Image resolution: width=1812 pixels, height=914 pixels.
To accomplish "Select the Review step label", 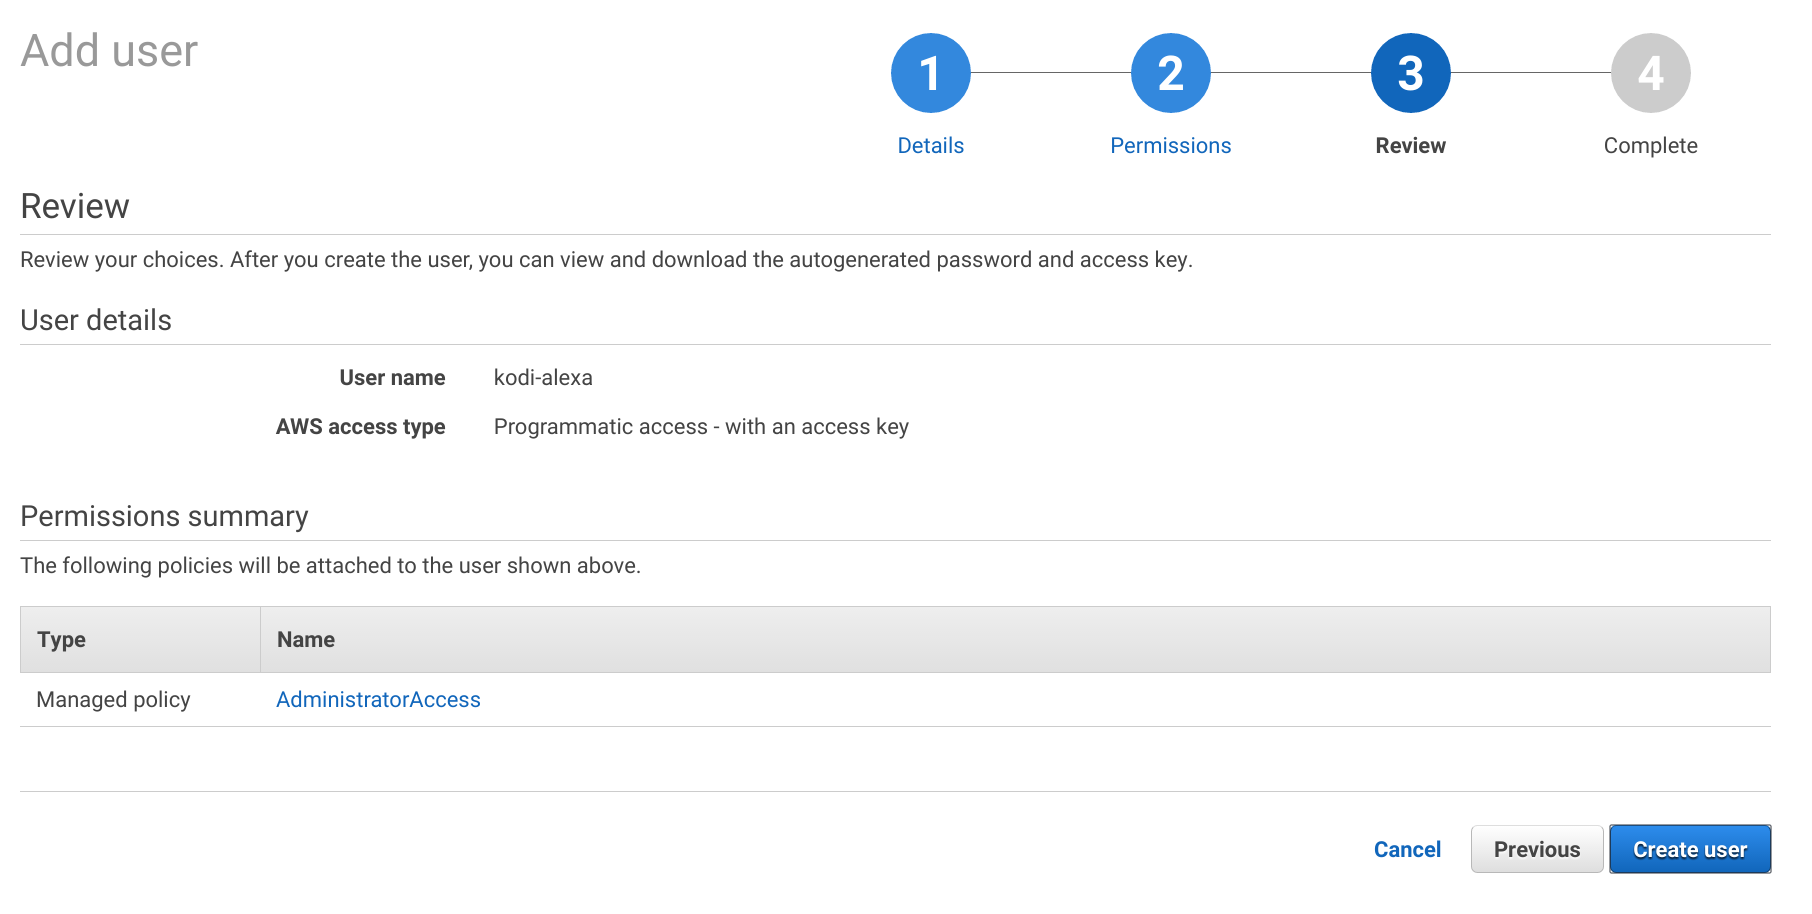I will (x=1410, y=146).
